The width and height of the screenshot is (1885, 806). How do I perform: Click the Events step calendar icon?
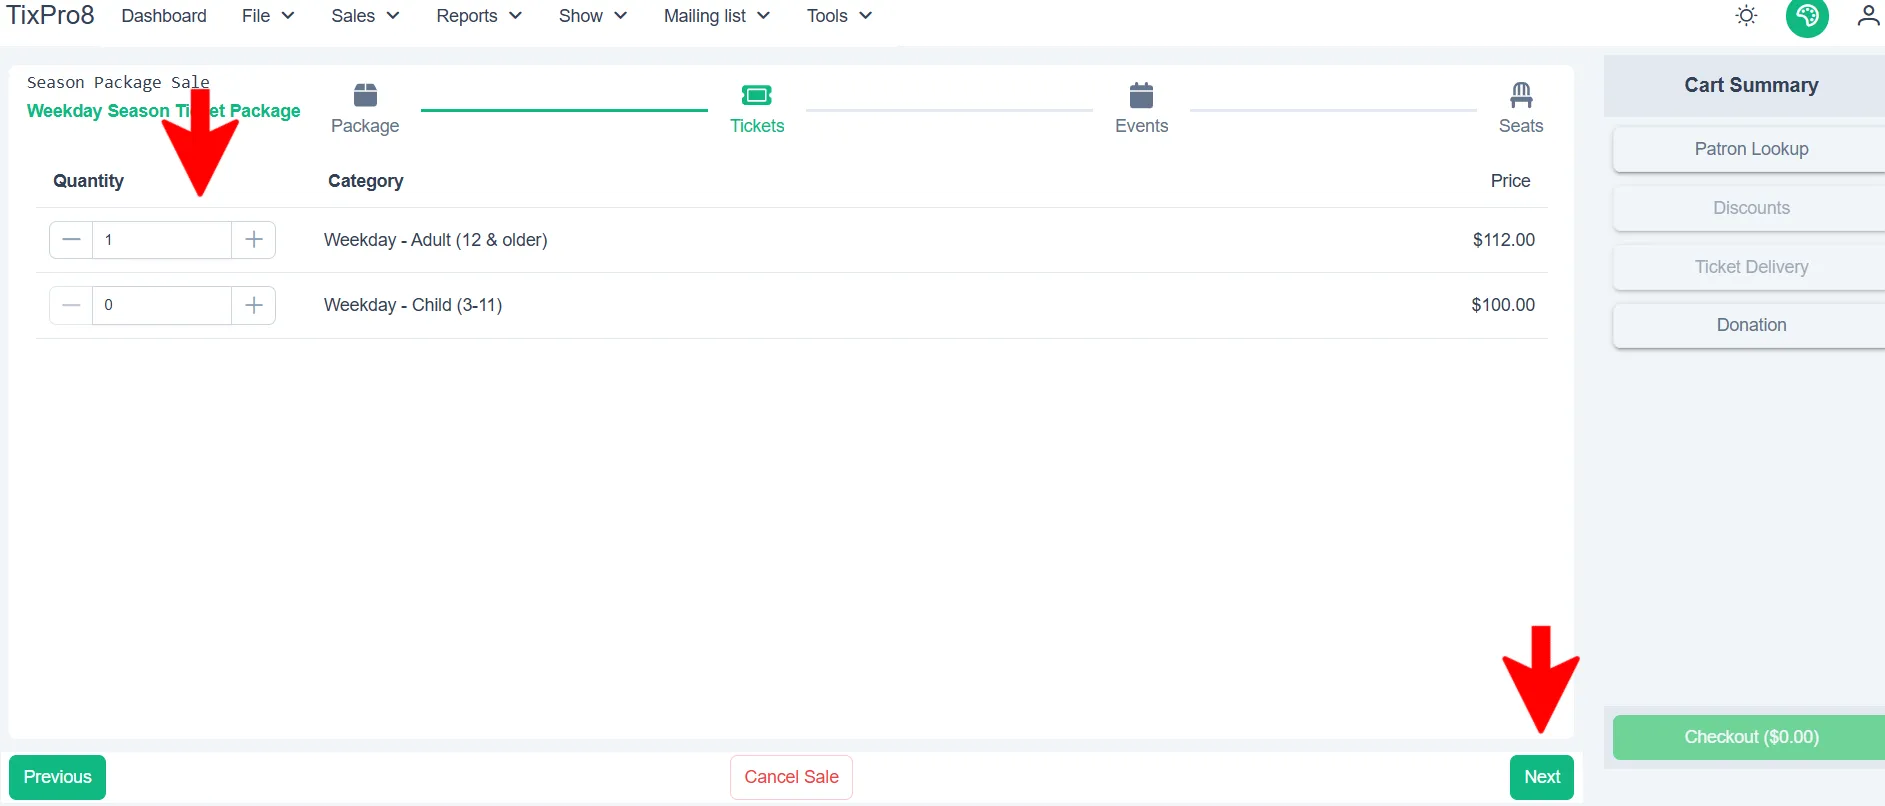click(x=1141, y=95)
